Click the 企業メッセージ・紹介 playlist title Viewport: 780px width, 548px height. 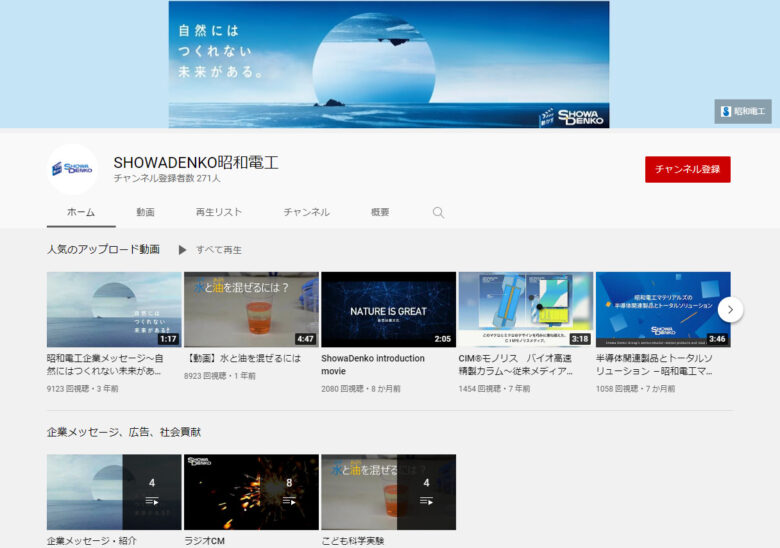[92, 541]
